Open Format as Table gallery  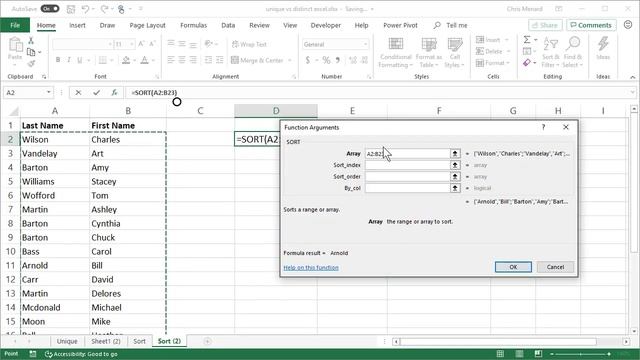[x=429, y=53]
